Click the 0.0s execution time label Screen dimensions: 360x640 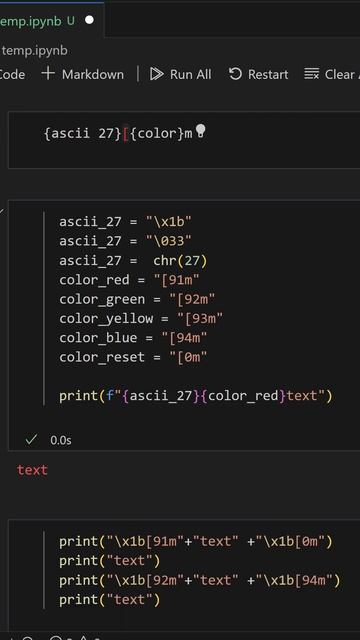click(61, 440)
